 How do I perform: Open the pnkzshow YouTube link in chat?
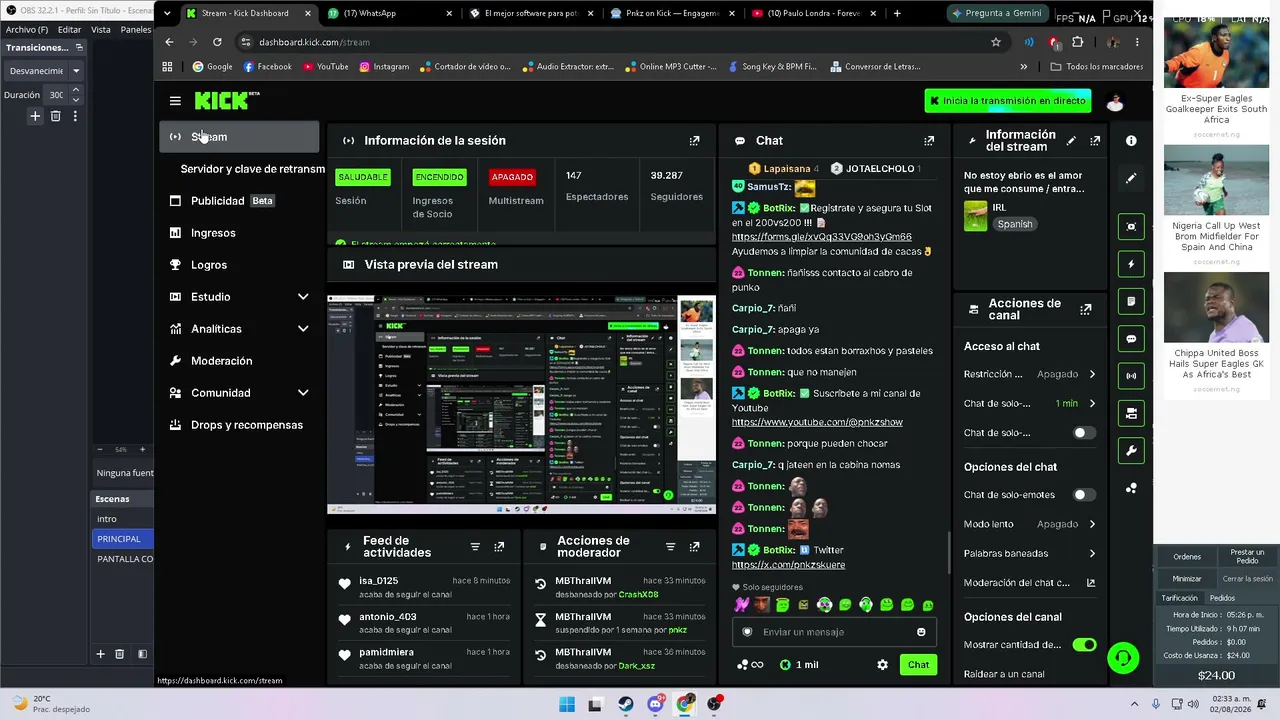[x=817, y=422]
